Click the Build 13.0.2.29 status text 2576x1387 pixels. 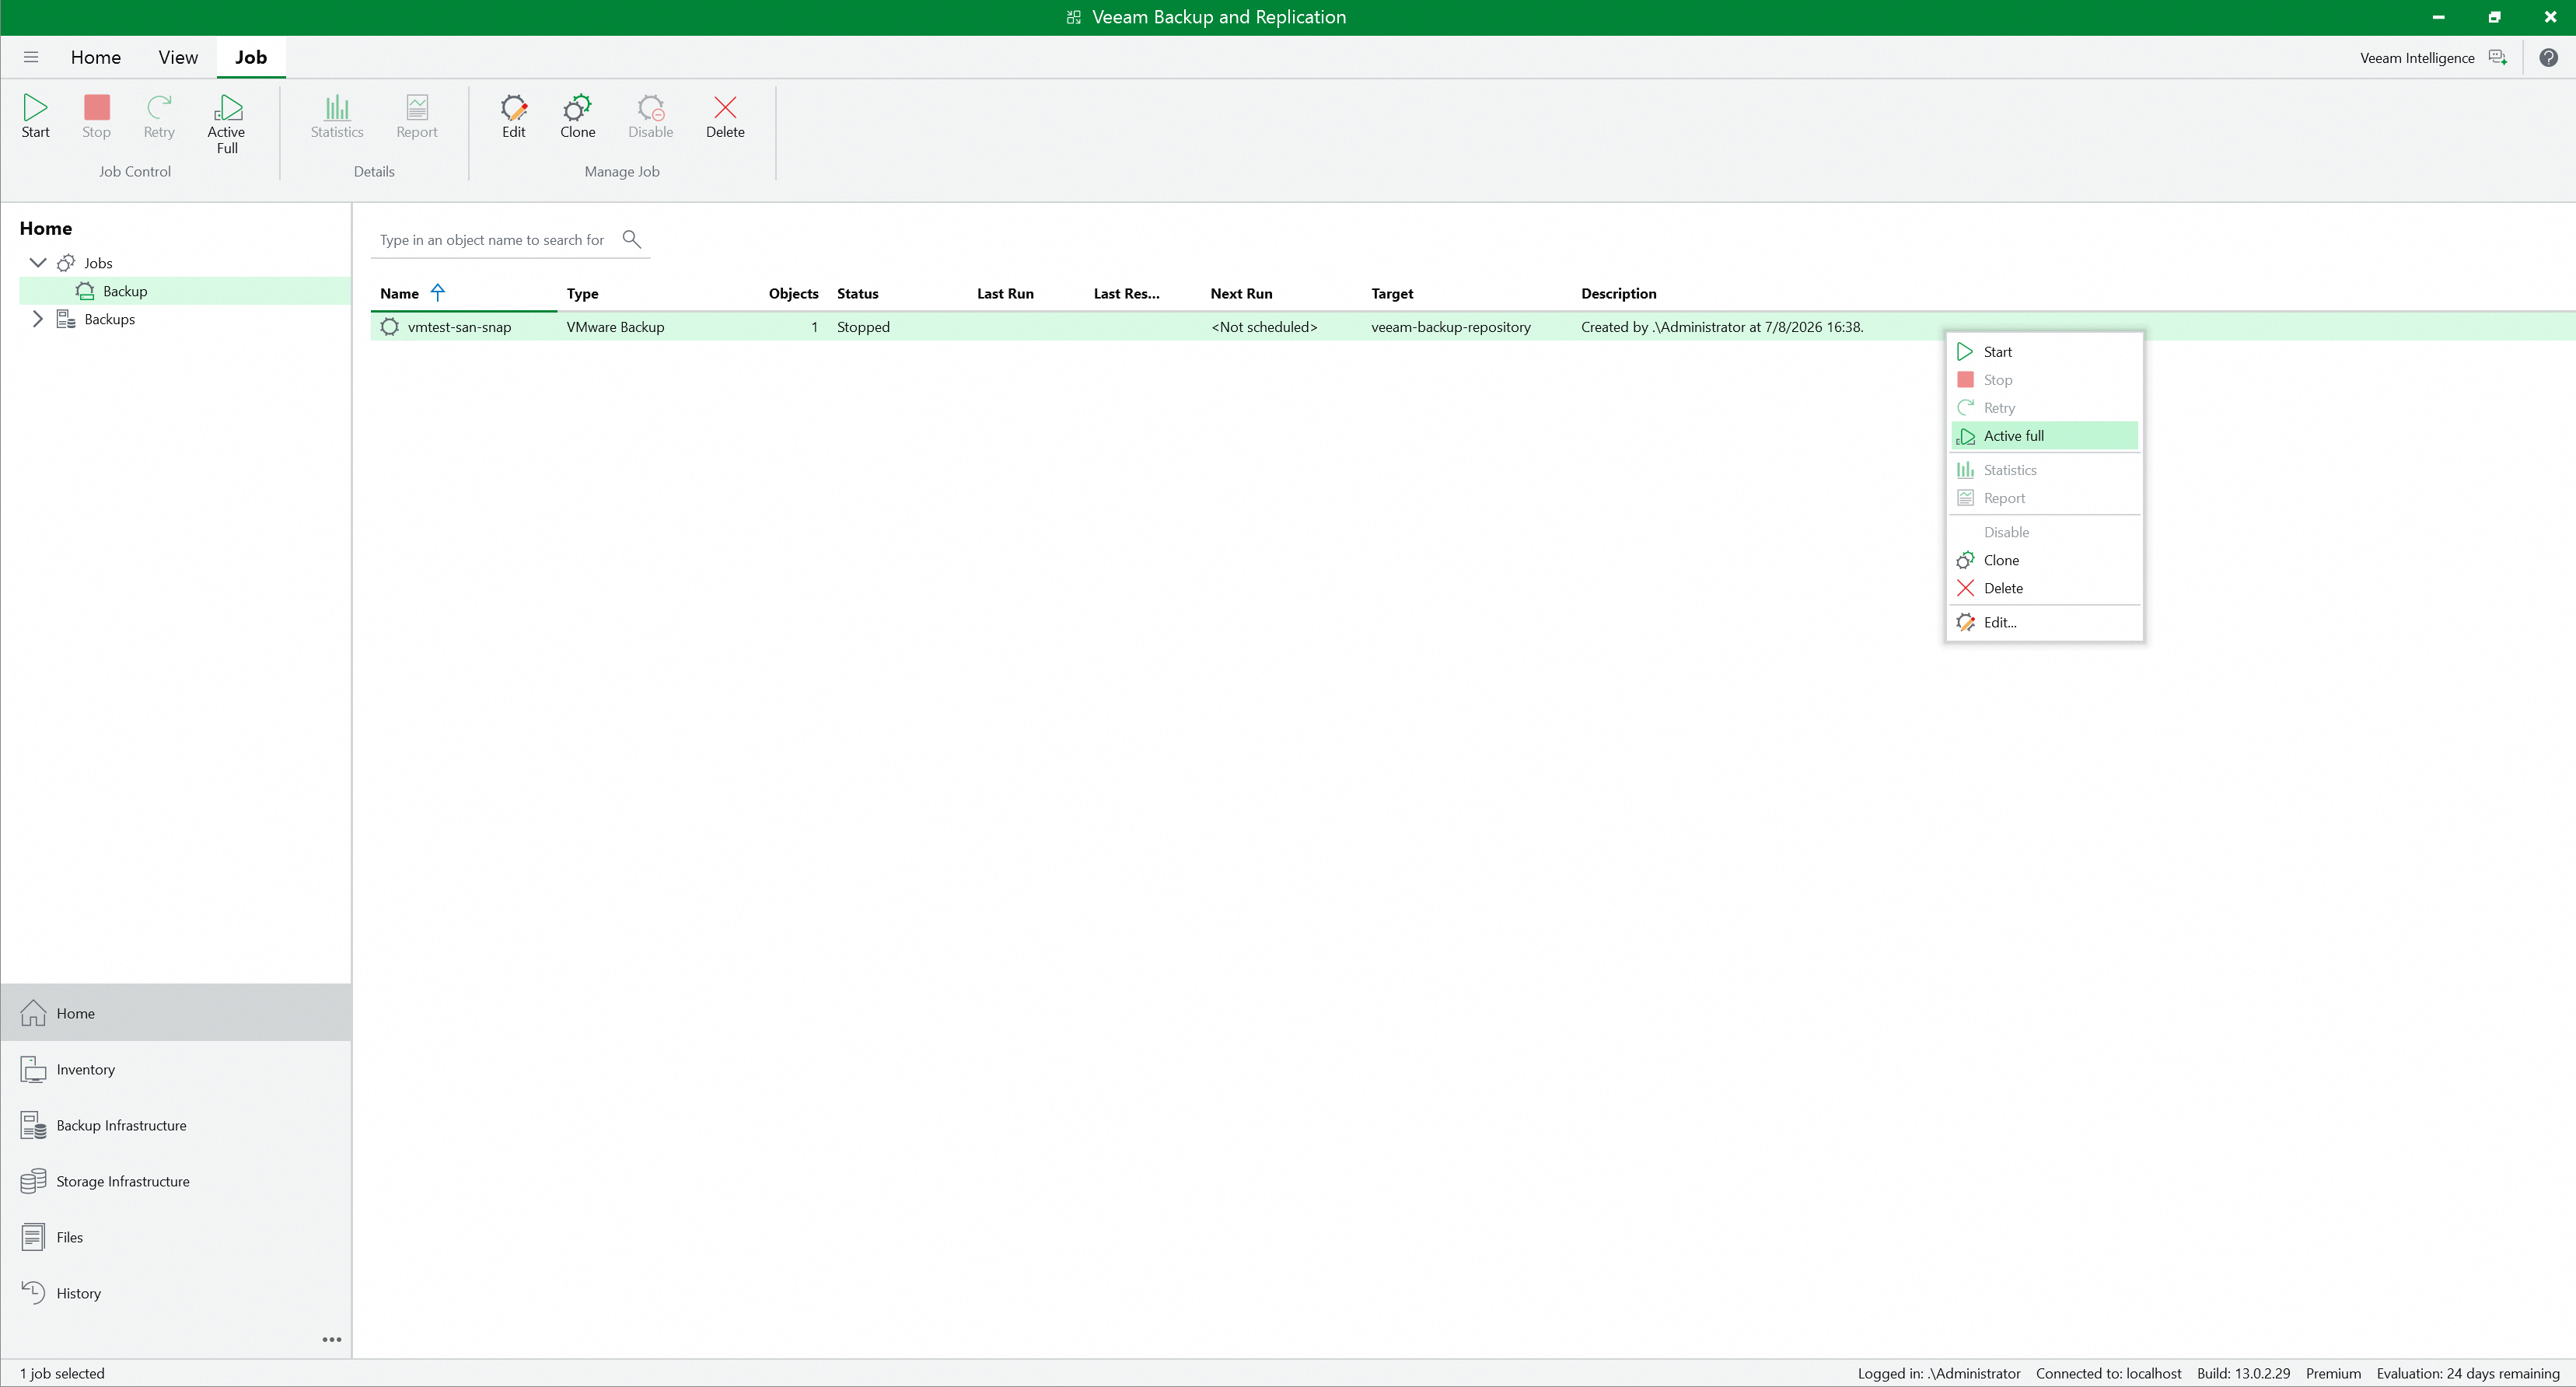tap(2243, 1373)
